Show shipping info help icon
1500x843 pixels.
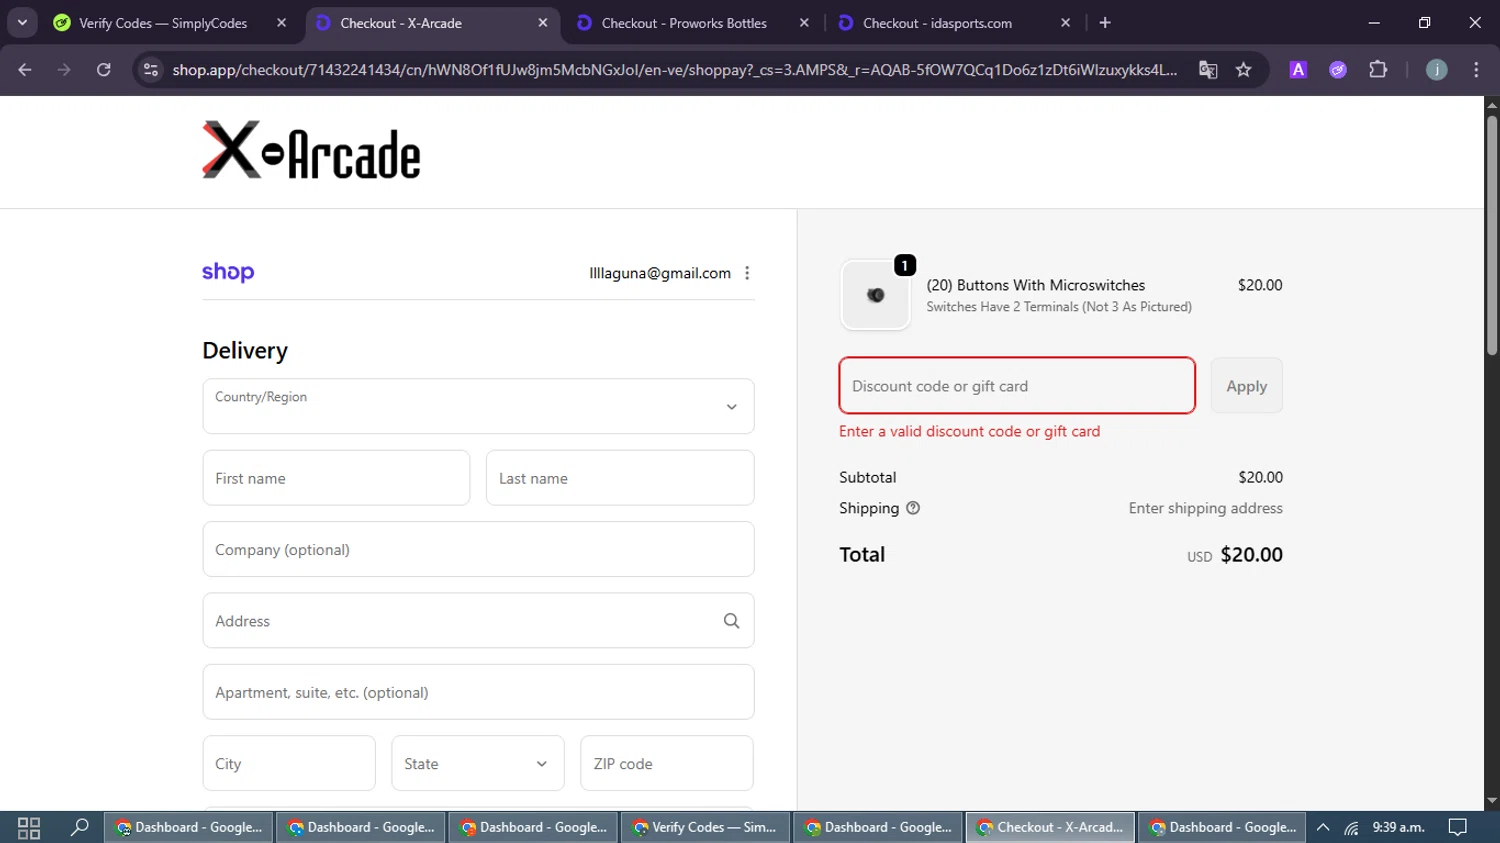913,508
